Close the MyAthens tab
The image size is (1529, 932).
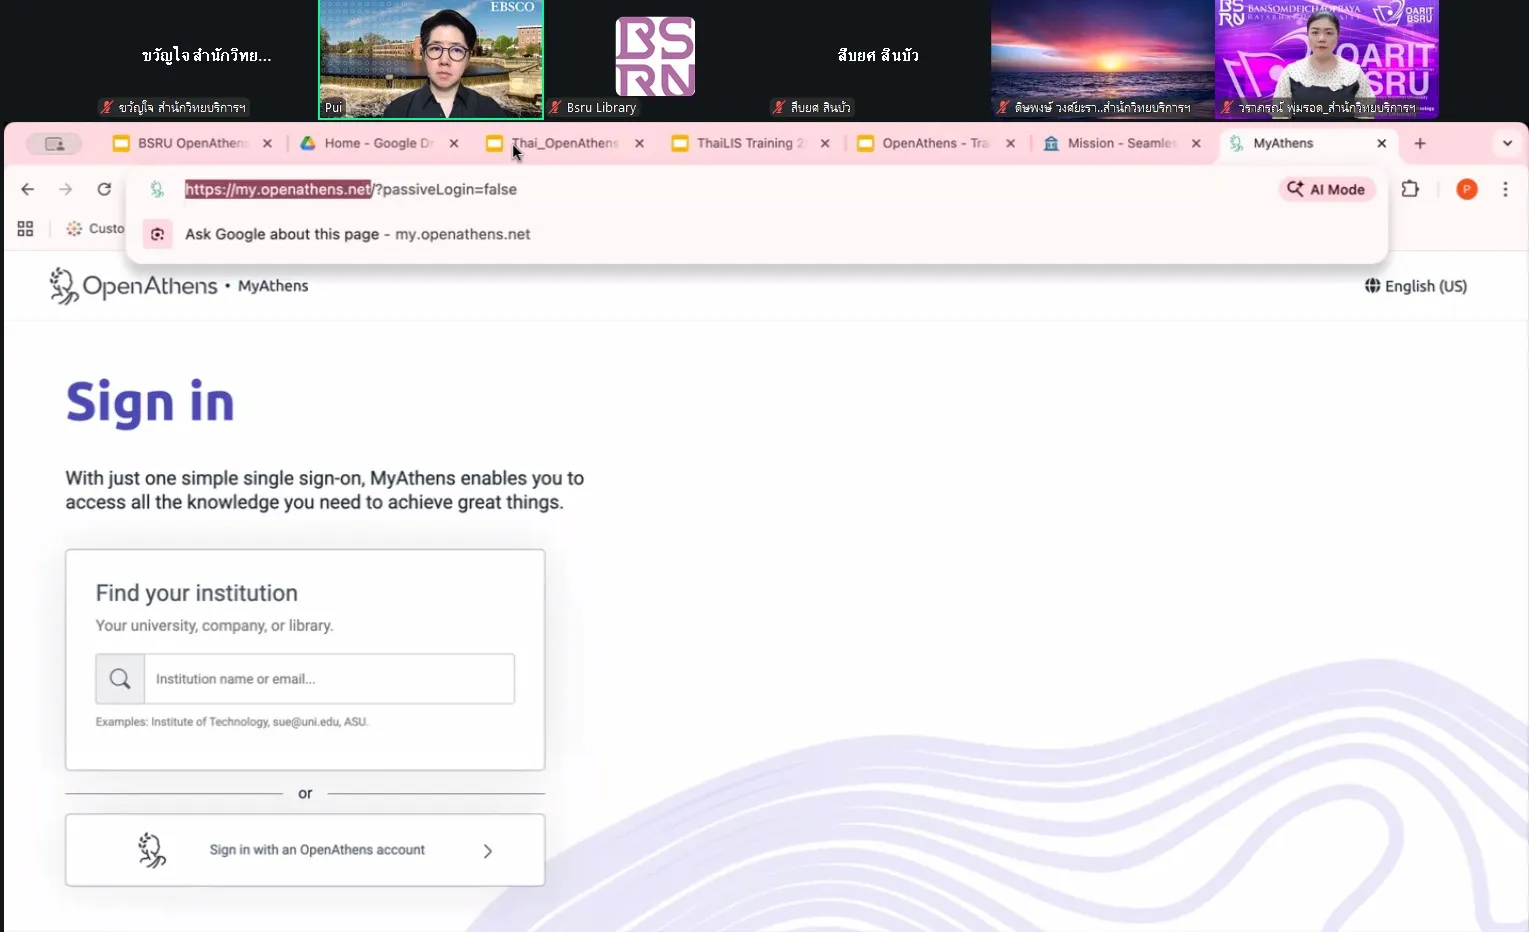(x=1382, y=144)
